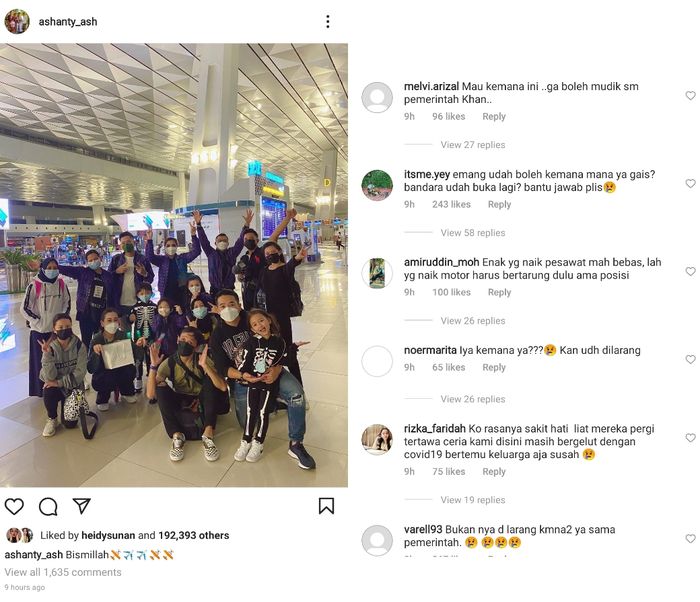Like itsme.yey's comment heart
This screenshot has width=700, height=602.
[x=691, y=184]
